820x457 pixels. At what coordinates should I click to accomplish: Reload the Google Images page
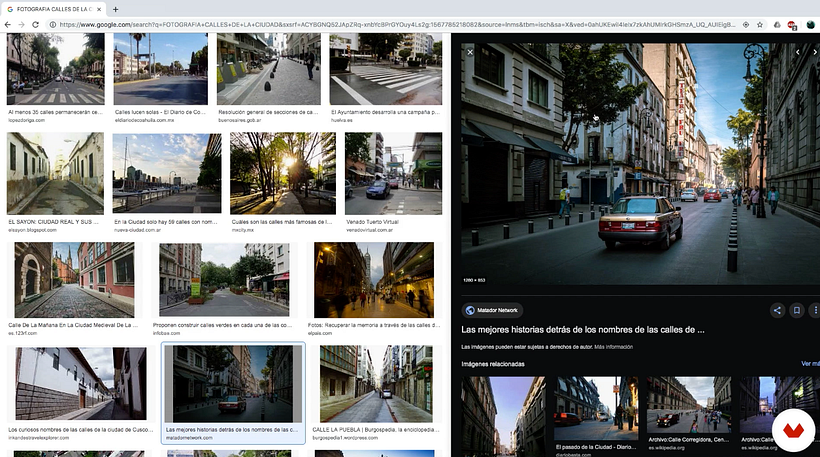[x=36, y=25]
